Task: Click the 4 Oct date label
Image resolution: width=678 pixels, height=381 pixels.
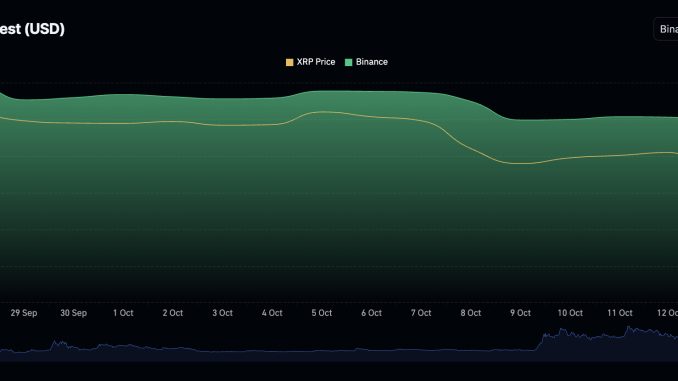Action: click(272, 313)
